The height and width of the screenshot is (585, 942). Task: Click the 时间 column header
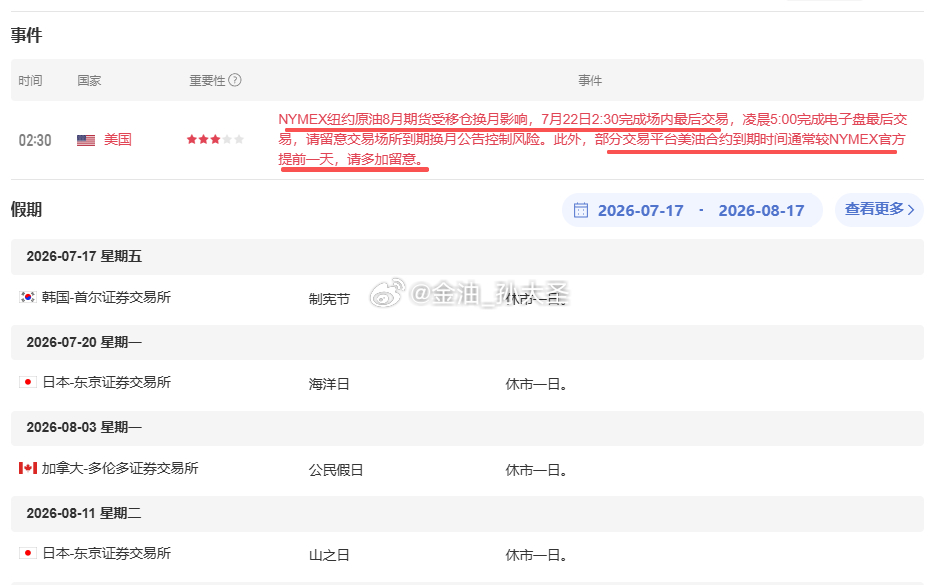point(30,80)
